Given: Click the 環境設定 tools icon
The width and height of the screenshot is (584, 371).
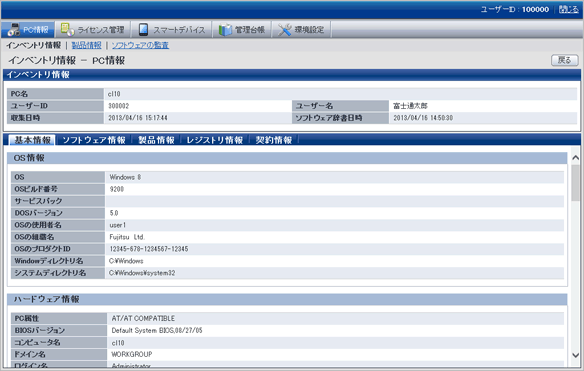Looking at the screenshot, I should pos(285,29).
